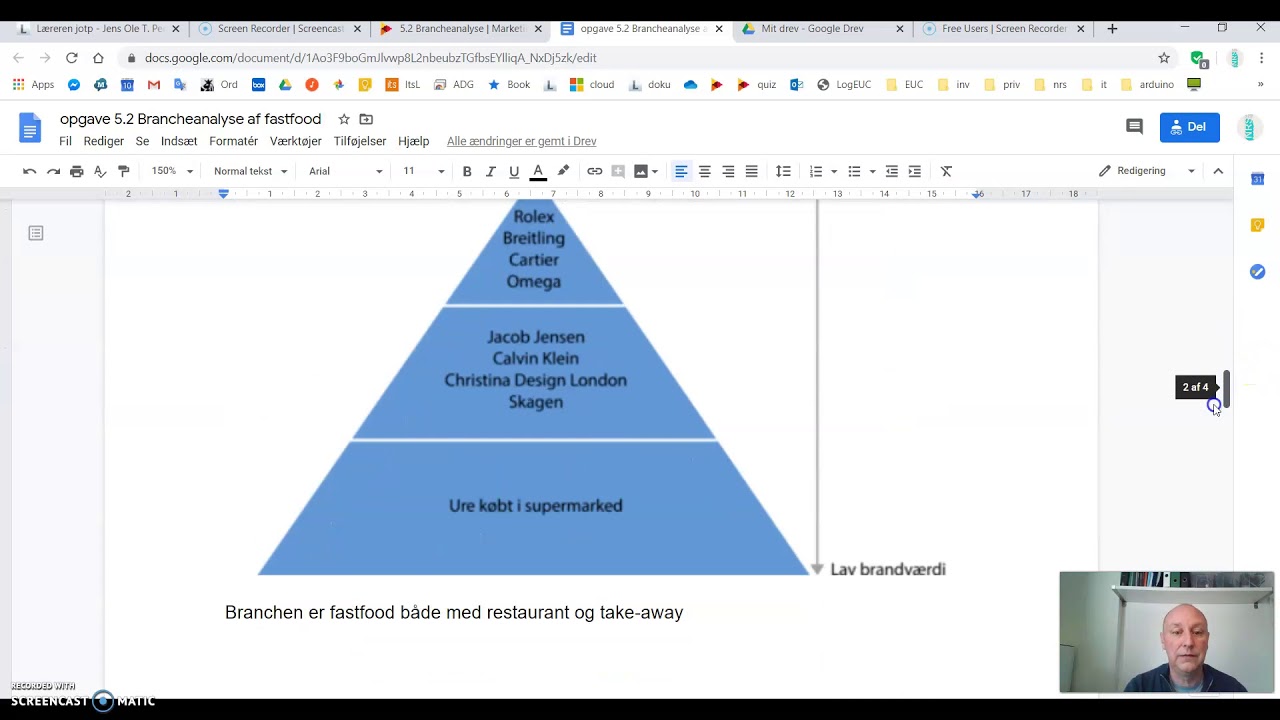
Task: Switch to the Mit drev Google Drev tab
Action: click(x=822, y=28)
